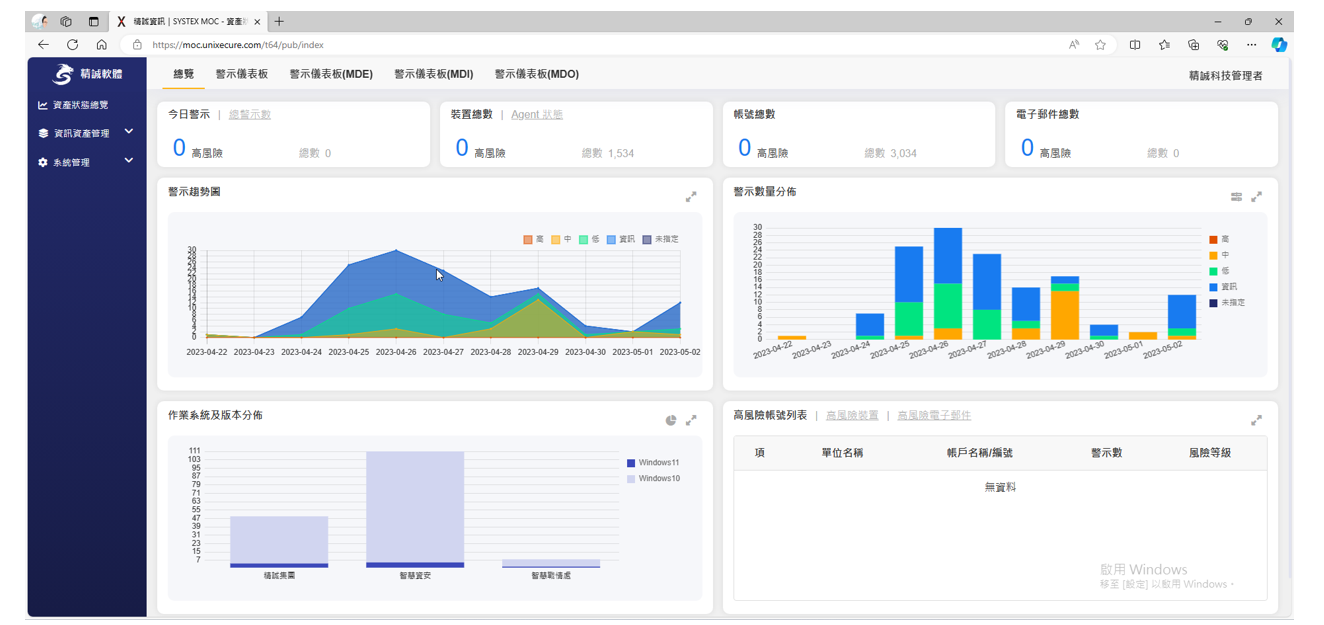
Task: Open the 高風險電子郵件 link
Action: tap(934, 415)
